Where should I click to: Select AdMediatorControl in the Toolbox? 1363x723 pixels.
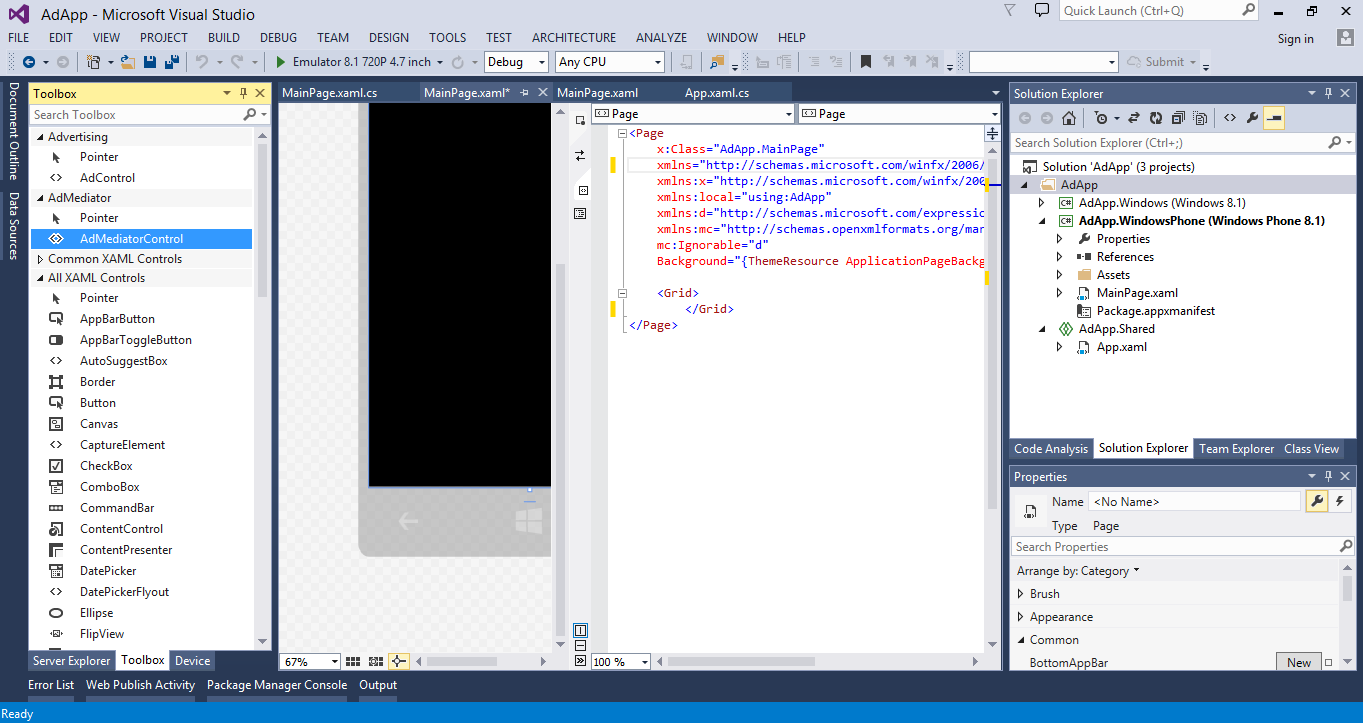click(141, 239)
